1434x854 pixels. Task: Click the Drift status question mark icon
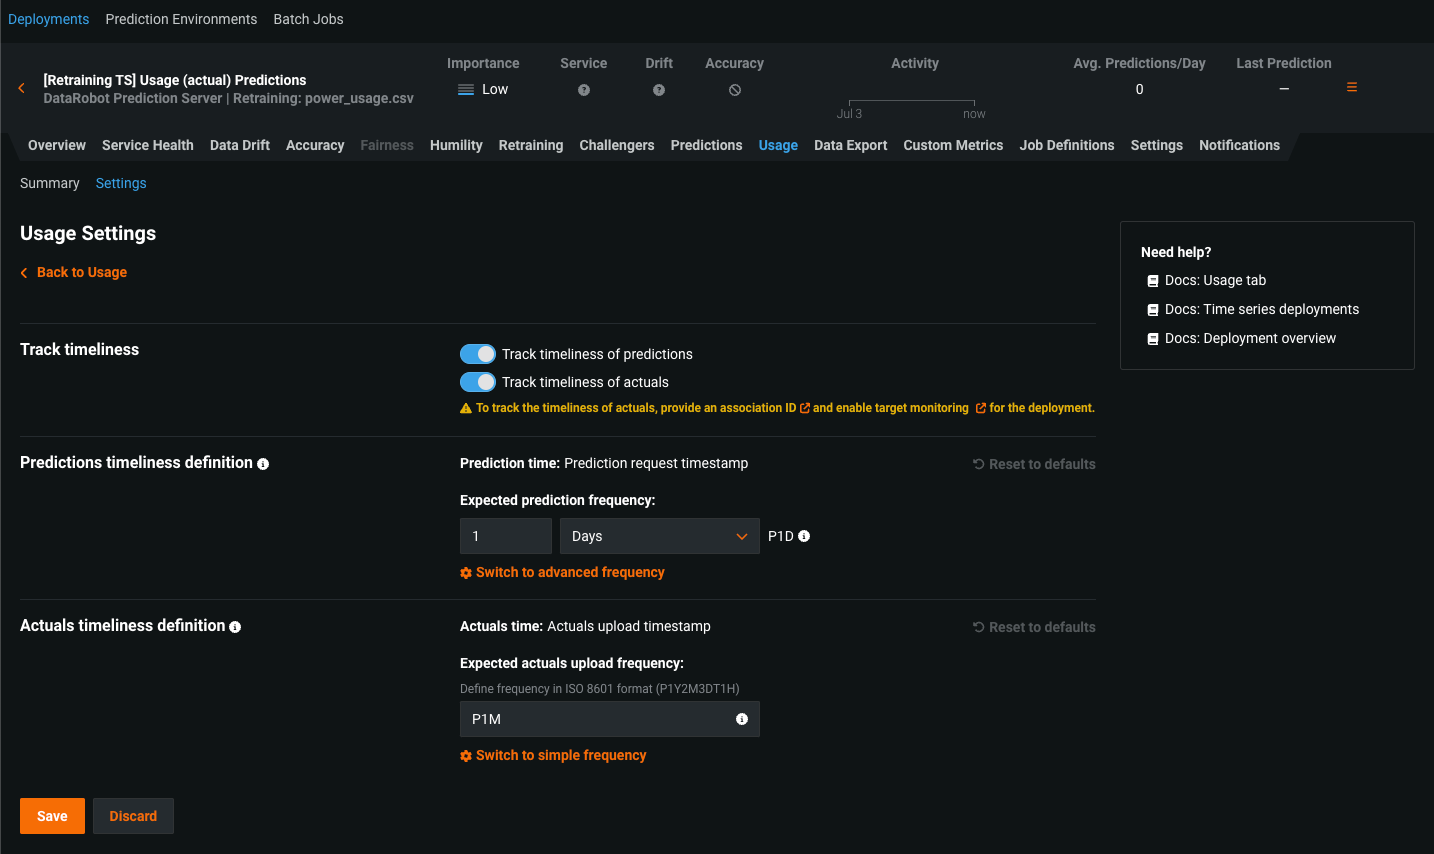pyautogui.click(x=659, y=90)
